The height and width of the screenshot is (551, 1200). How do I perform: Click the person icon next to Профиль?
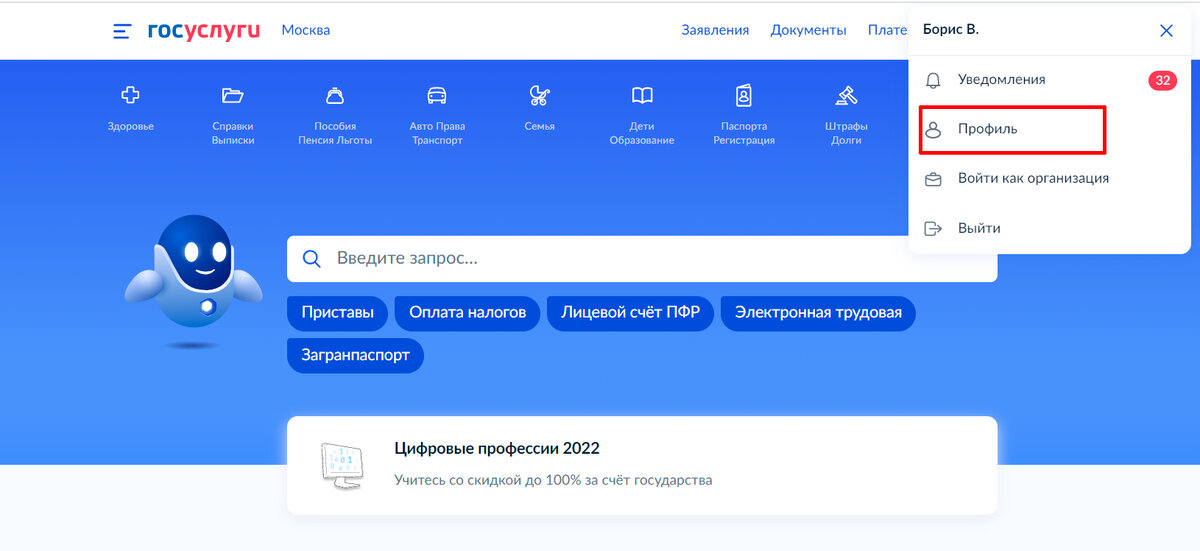pyautogui.click(x=933, y=130)
